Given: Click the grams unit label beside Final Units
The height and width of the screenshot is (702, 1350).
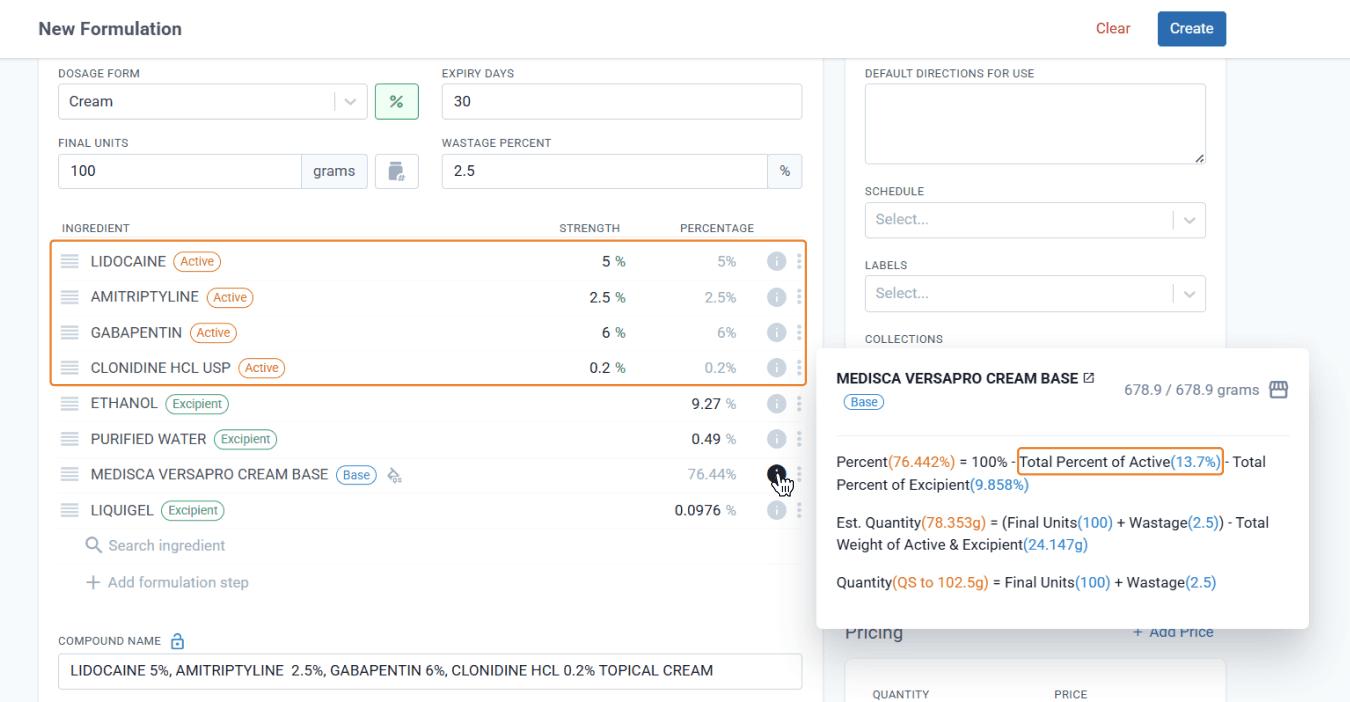Looking at the screenshot, I should pos(334,171).
